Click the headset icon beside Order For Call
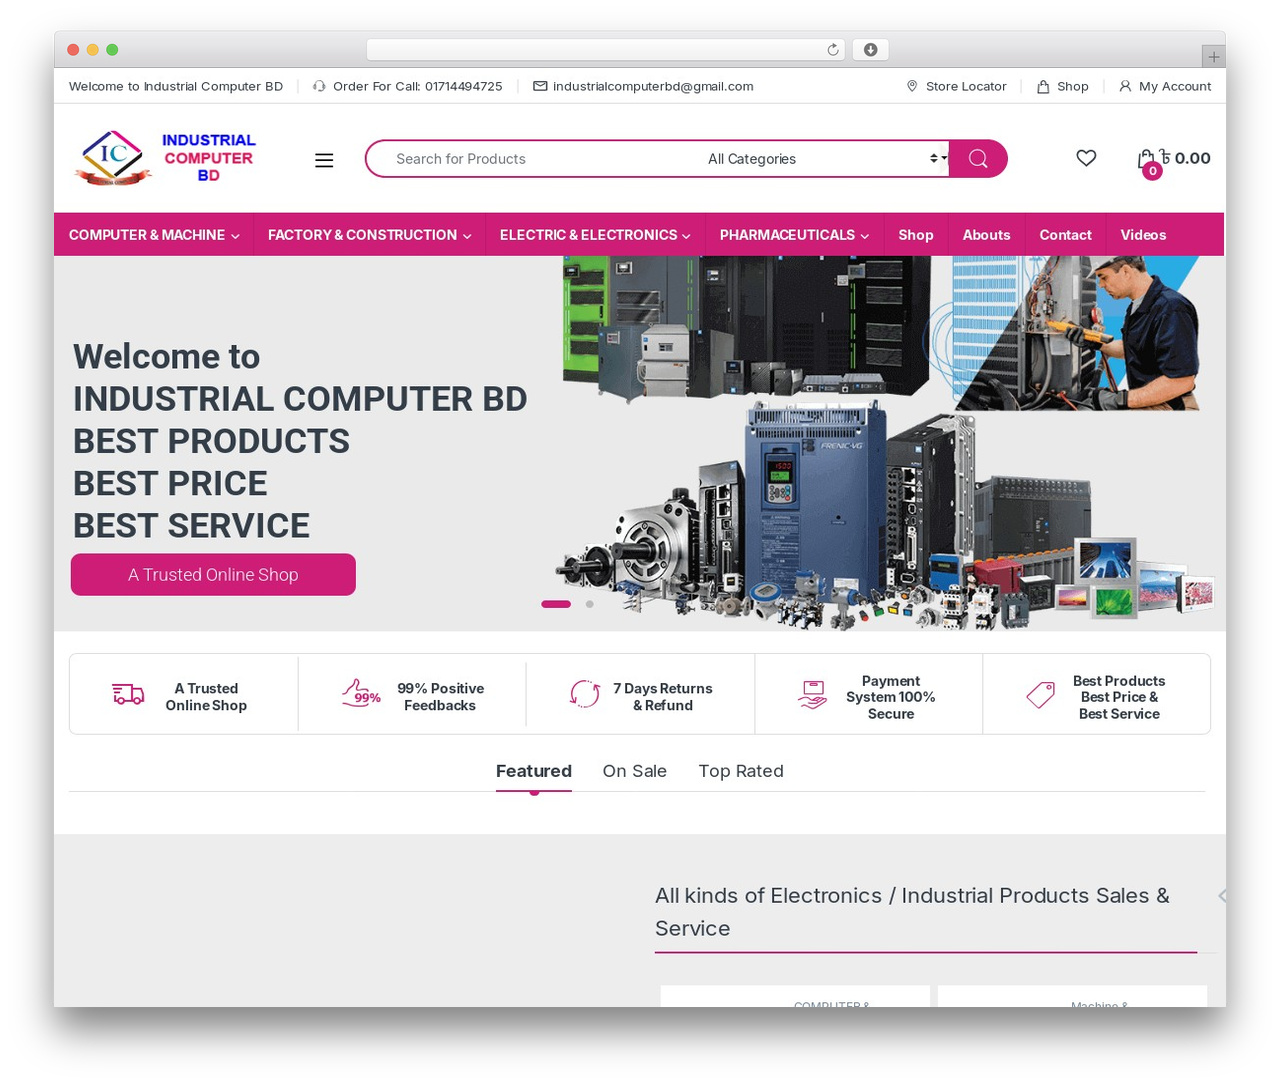 pyautogui.click(x=319, y=86)
